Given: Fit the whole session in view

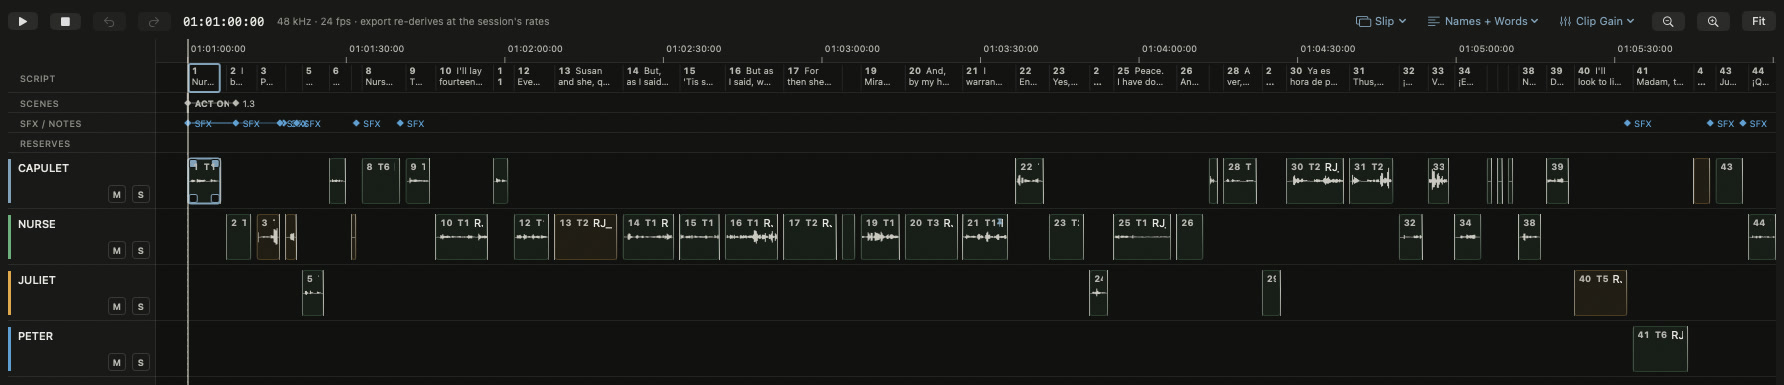Looking at the screenshot, I should [x=1758, y=21].
